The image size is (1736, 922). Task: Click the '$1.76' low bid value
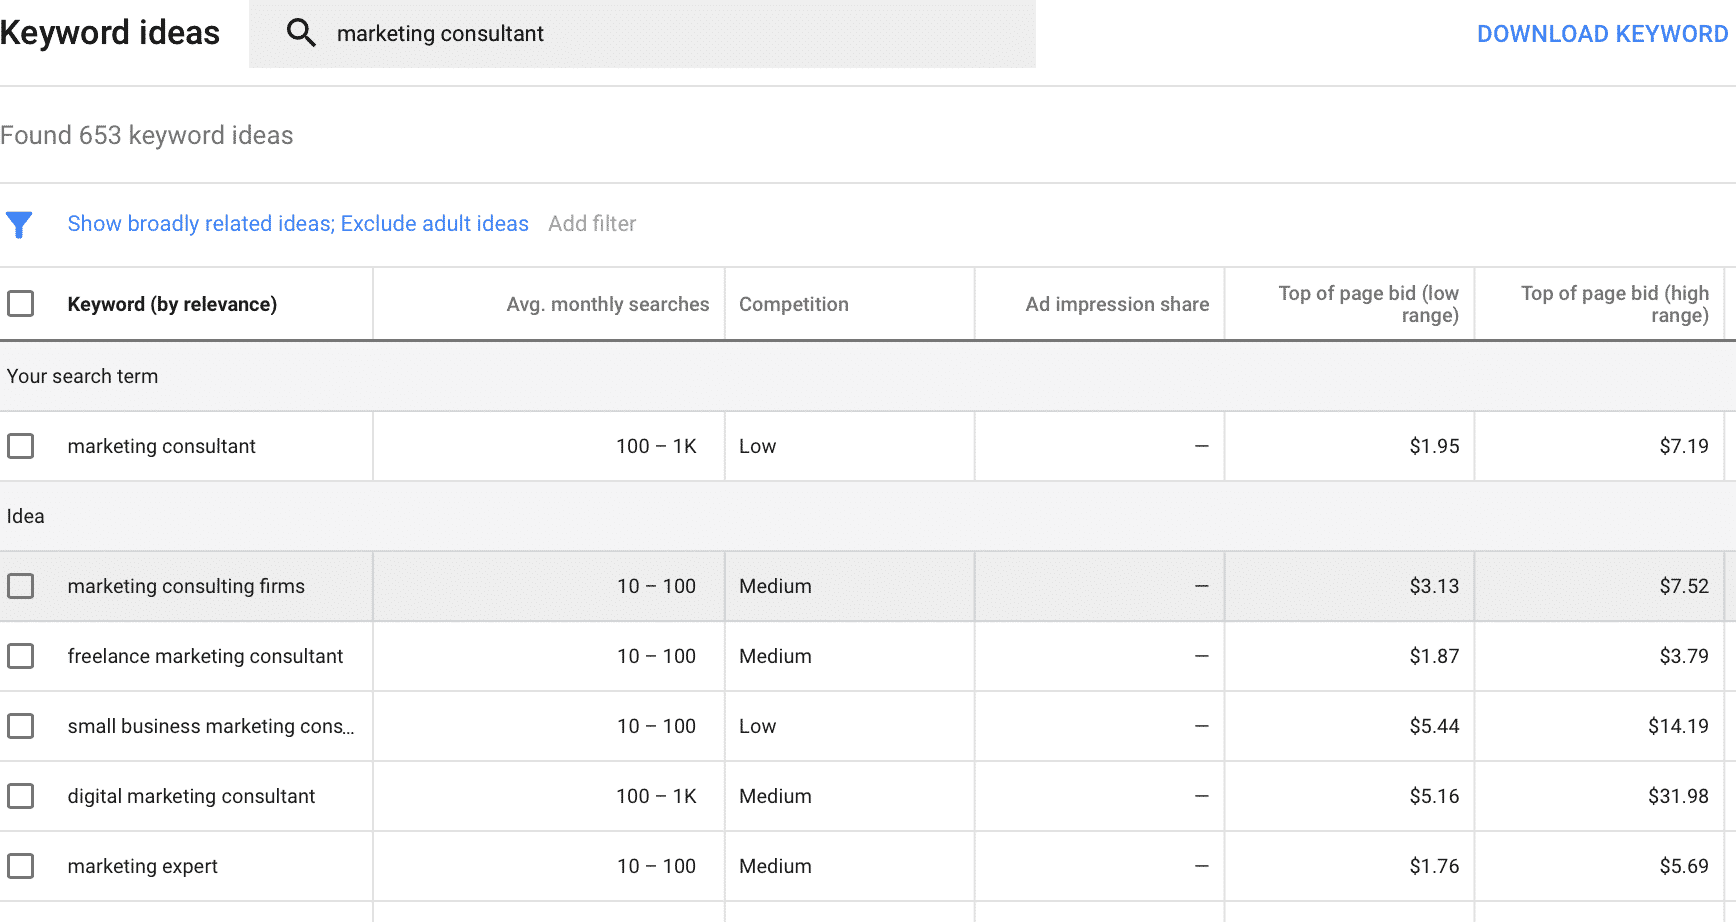1434,866
